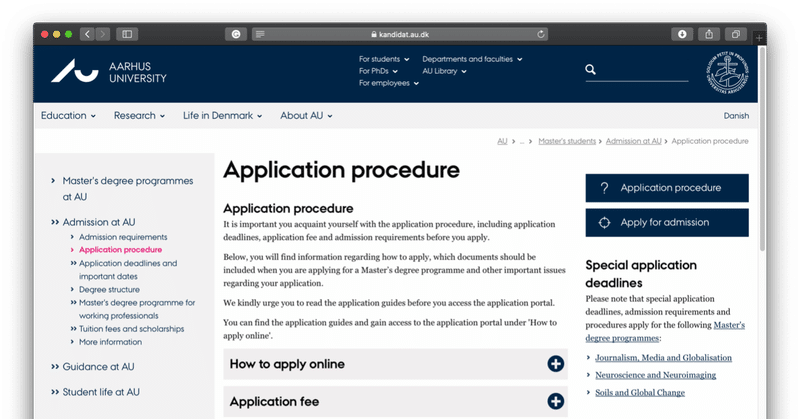800x419 pixels.
Task: Open the Research menu
Action: pyautogui.click(x=139, y=116)
